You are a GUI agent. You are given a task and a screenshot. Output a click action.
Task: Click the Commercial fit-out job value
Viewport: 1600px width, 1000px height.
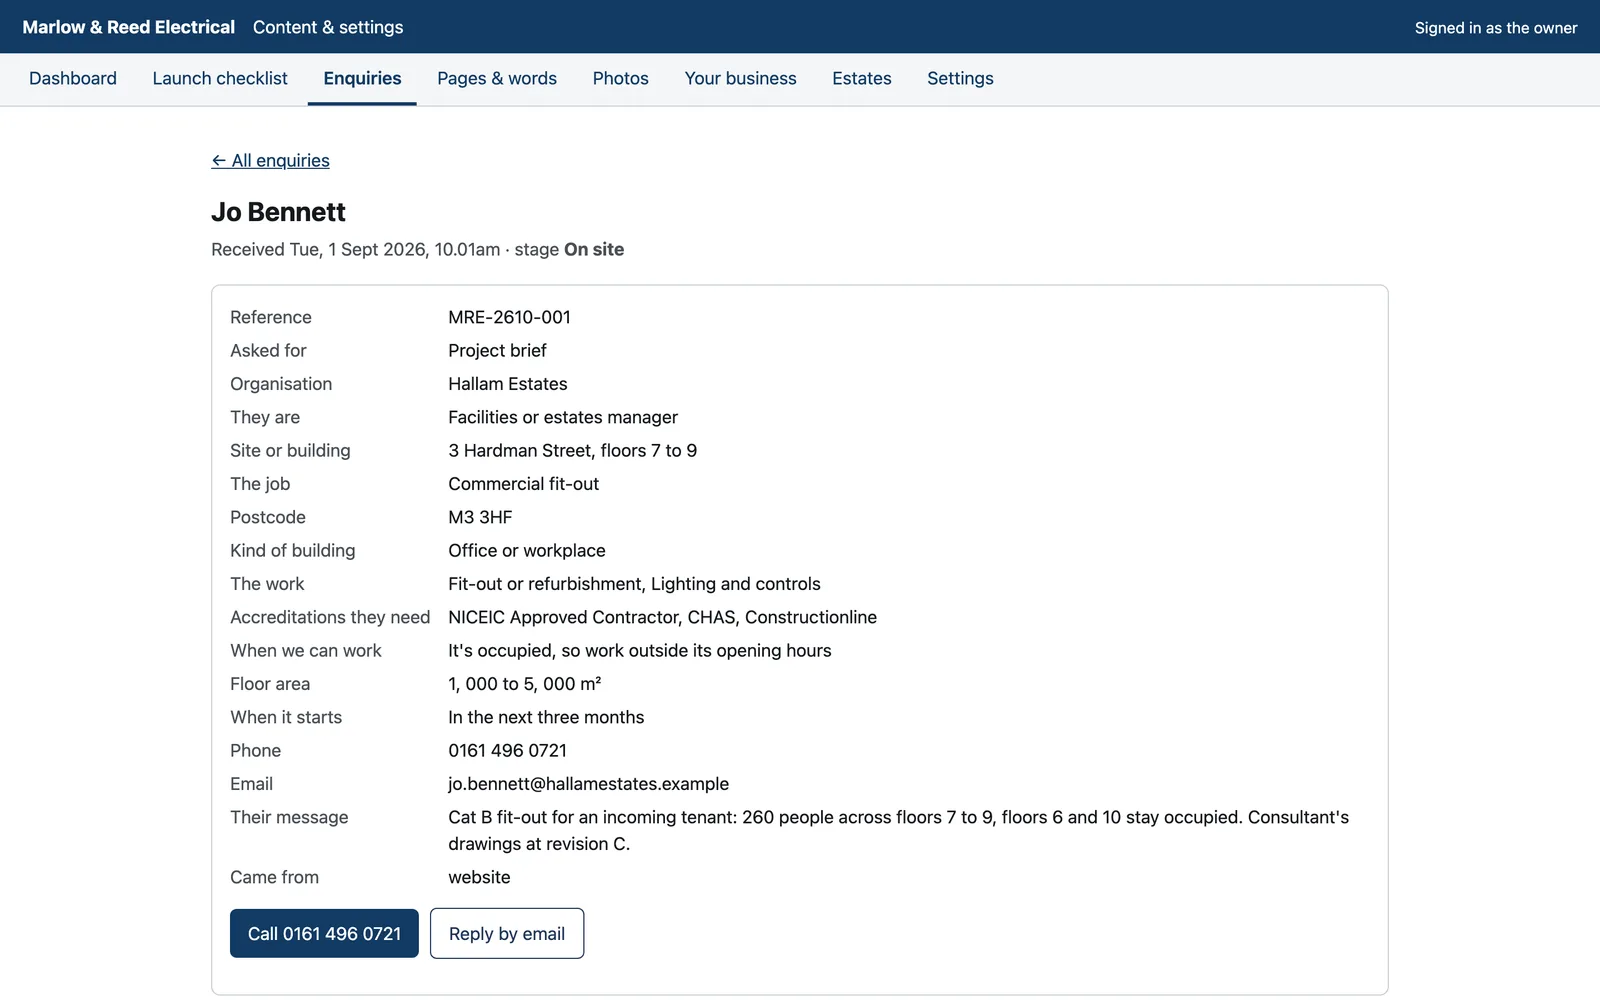(523, 484)
